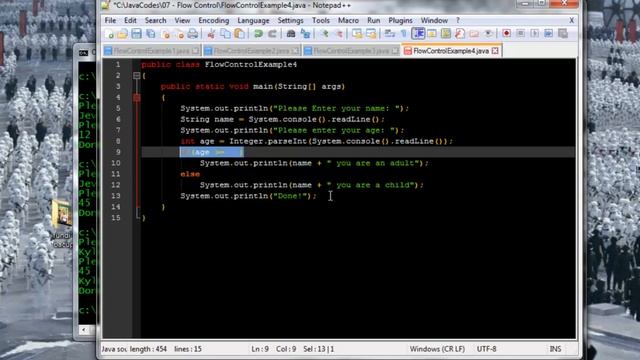This screenshot has height=360, width=640.
Task: Close the FlowControlExample2.java tab with its X
Action: click(x=295, y=51)
